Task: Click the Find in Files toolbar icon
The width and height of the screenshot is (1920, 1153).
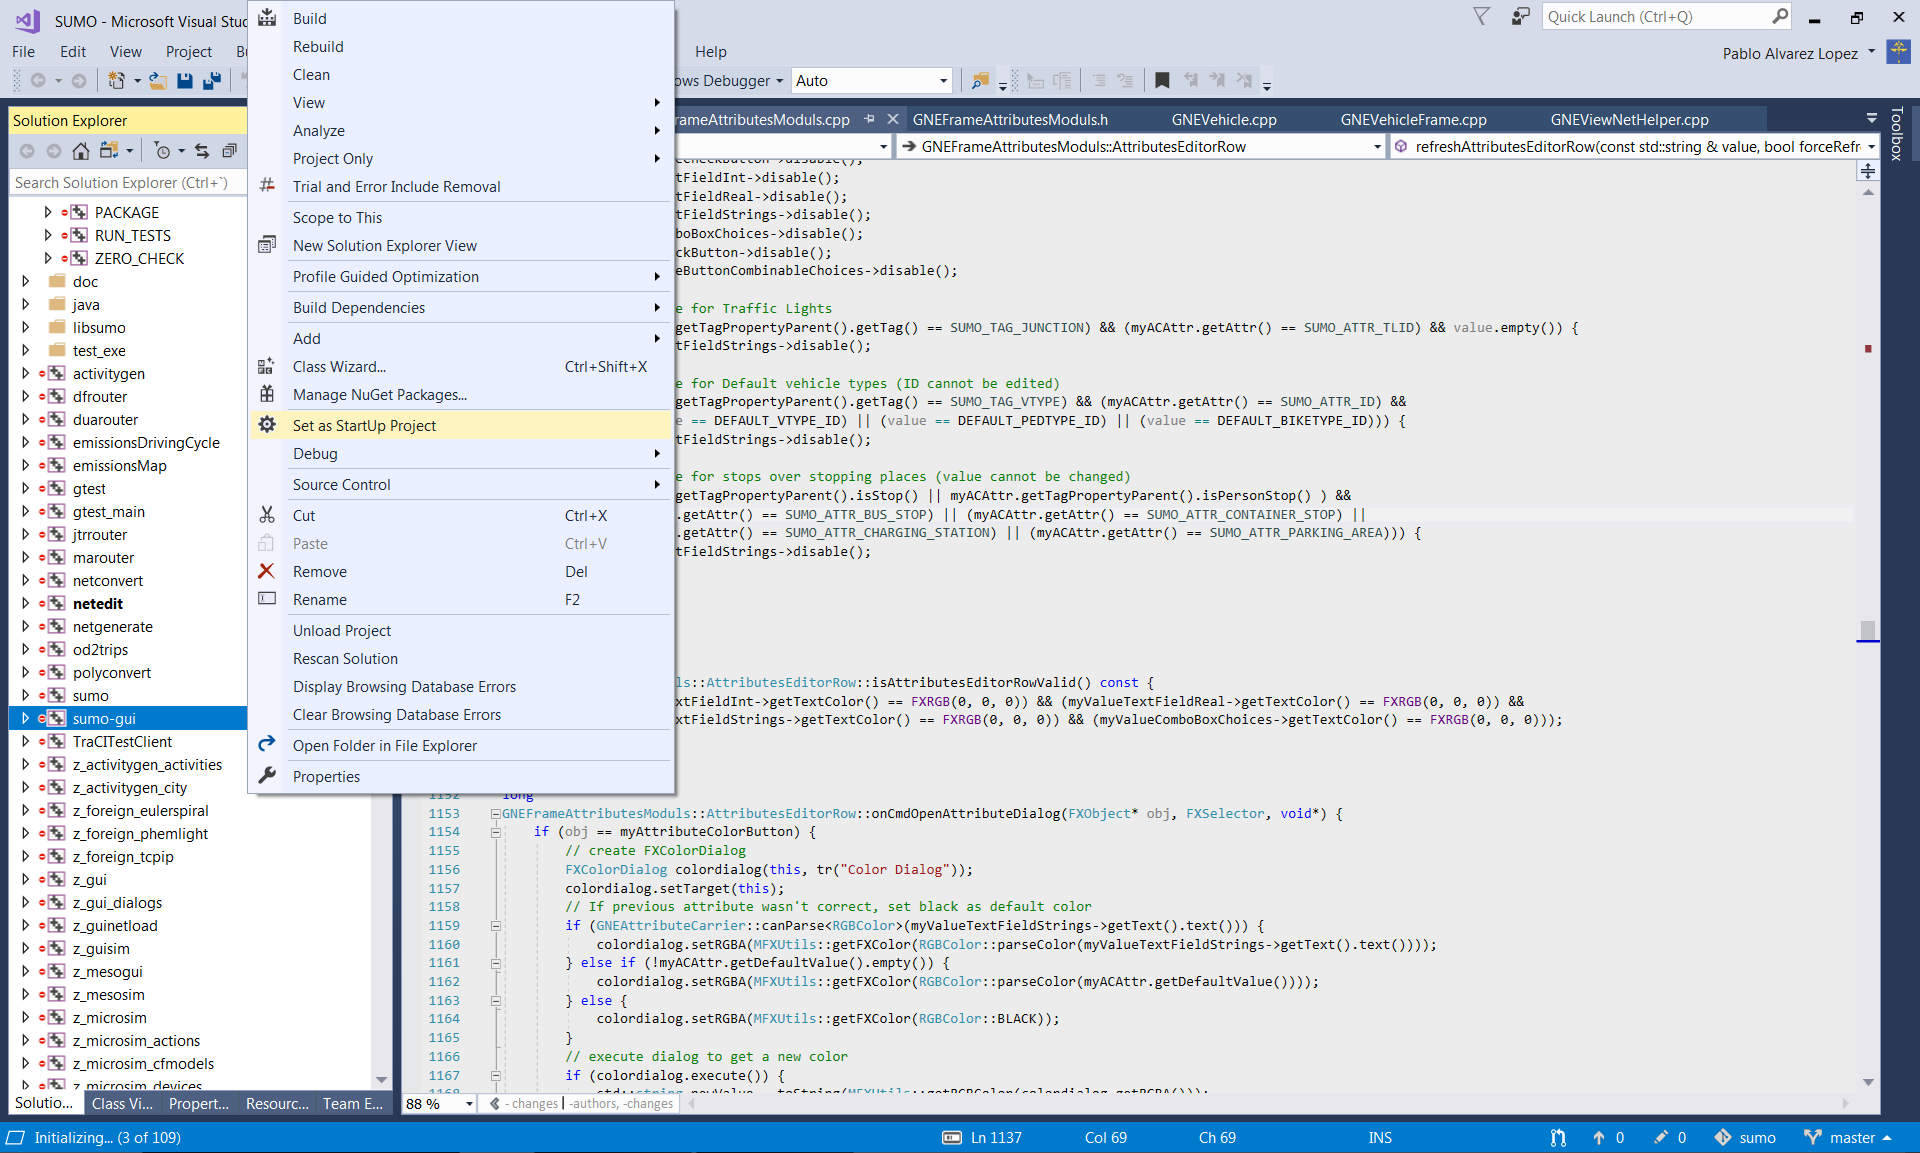Action: (980, 80)
